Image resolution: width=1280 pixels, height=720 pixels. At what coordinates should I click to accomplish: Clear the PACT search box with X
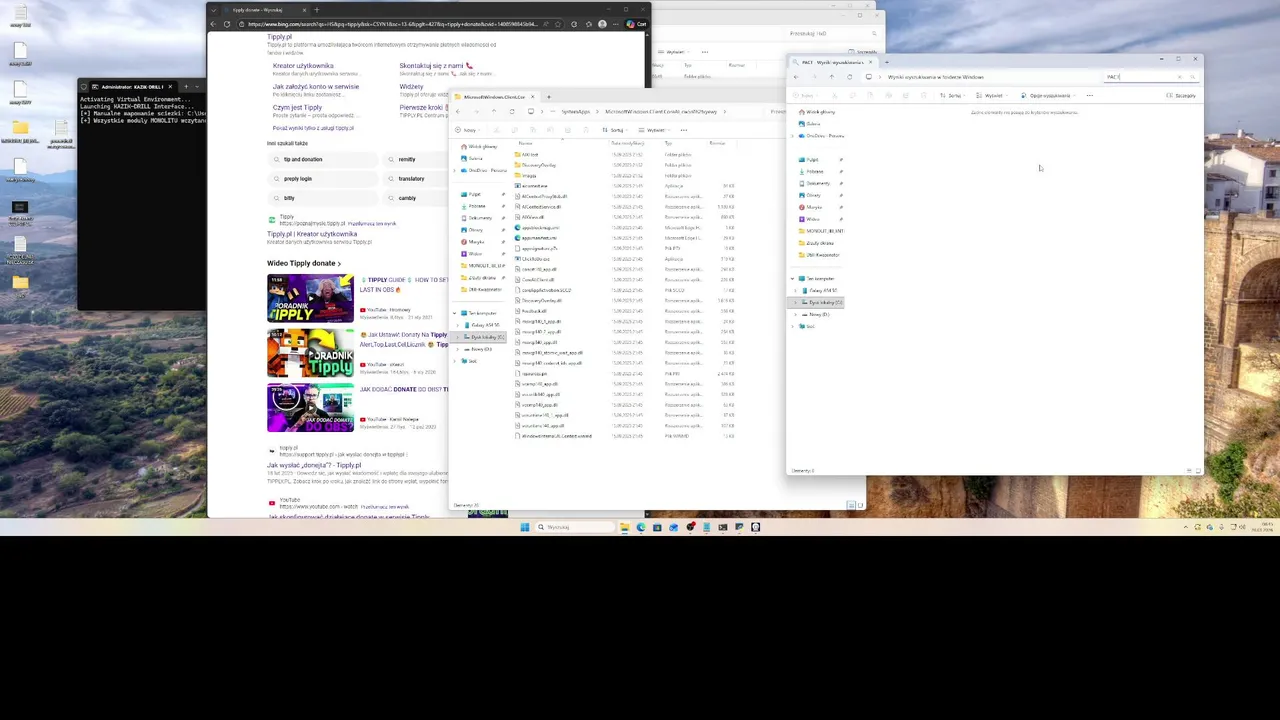tap(1179, 77)
